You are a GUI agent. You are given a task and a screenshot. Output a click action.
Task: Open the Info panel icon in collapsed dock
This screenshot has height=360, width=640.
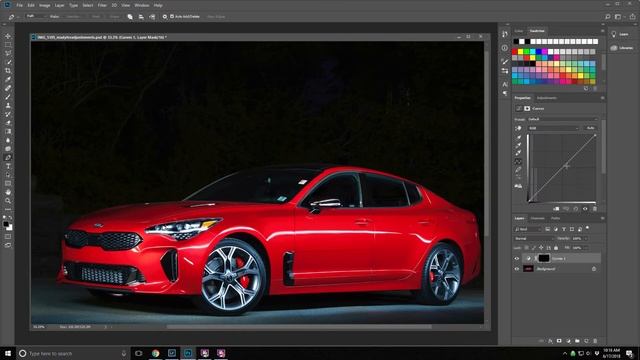click(x=505, y=48)
